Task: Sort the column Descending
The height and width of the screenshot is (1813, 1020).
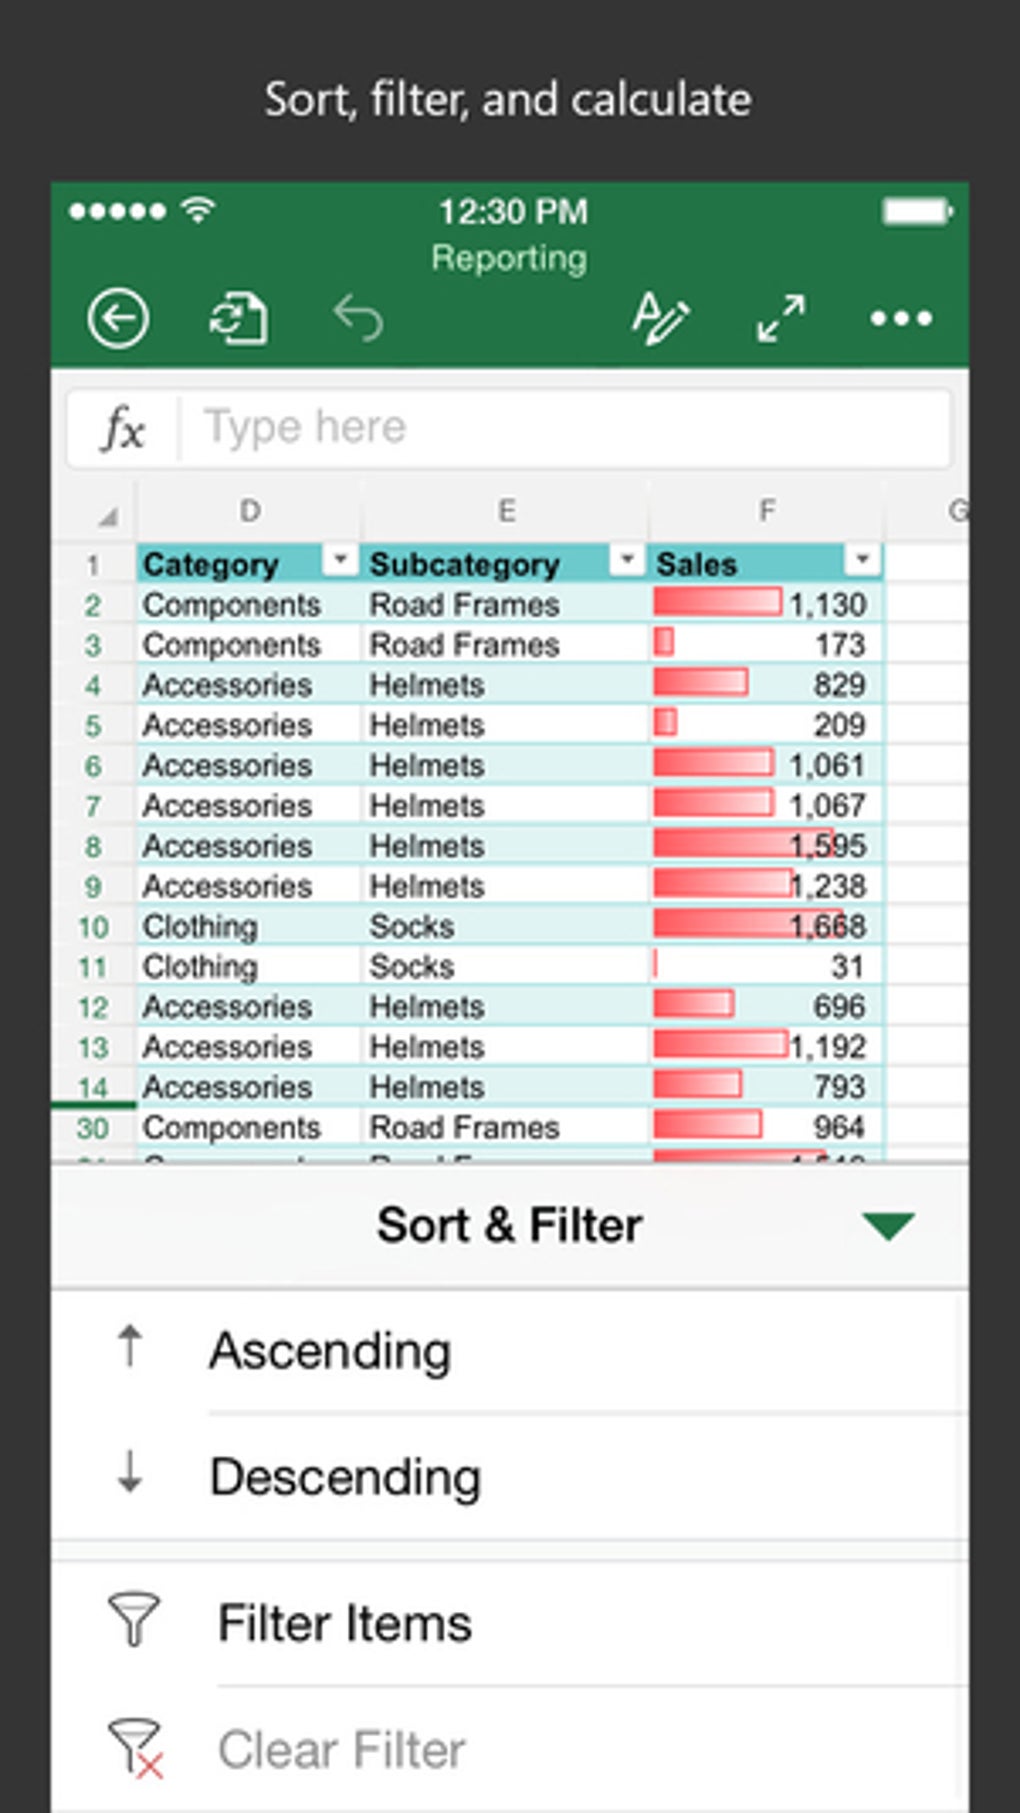Action: coord(345,1477)
